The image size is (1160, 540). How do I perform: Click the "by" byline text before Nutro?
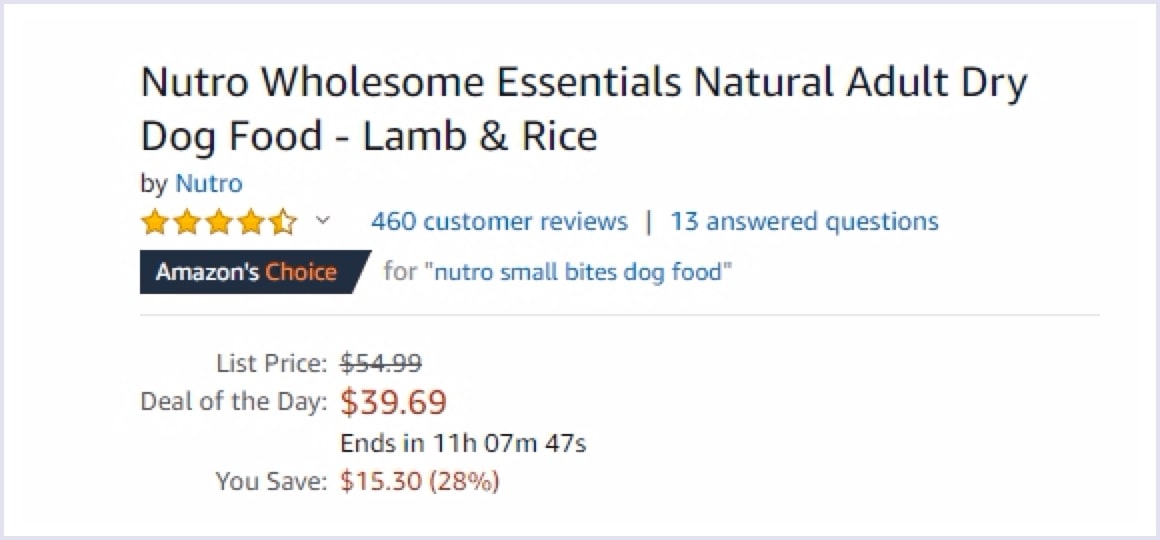[154, 184]
